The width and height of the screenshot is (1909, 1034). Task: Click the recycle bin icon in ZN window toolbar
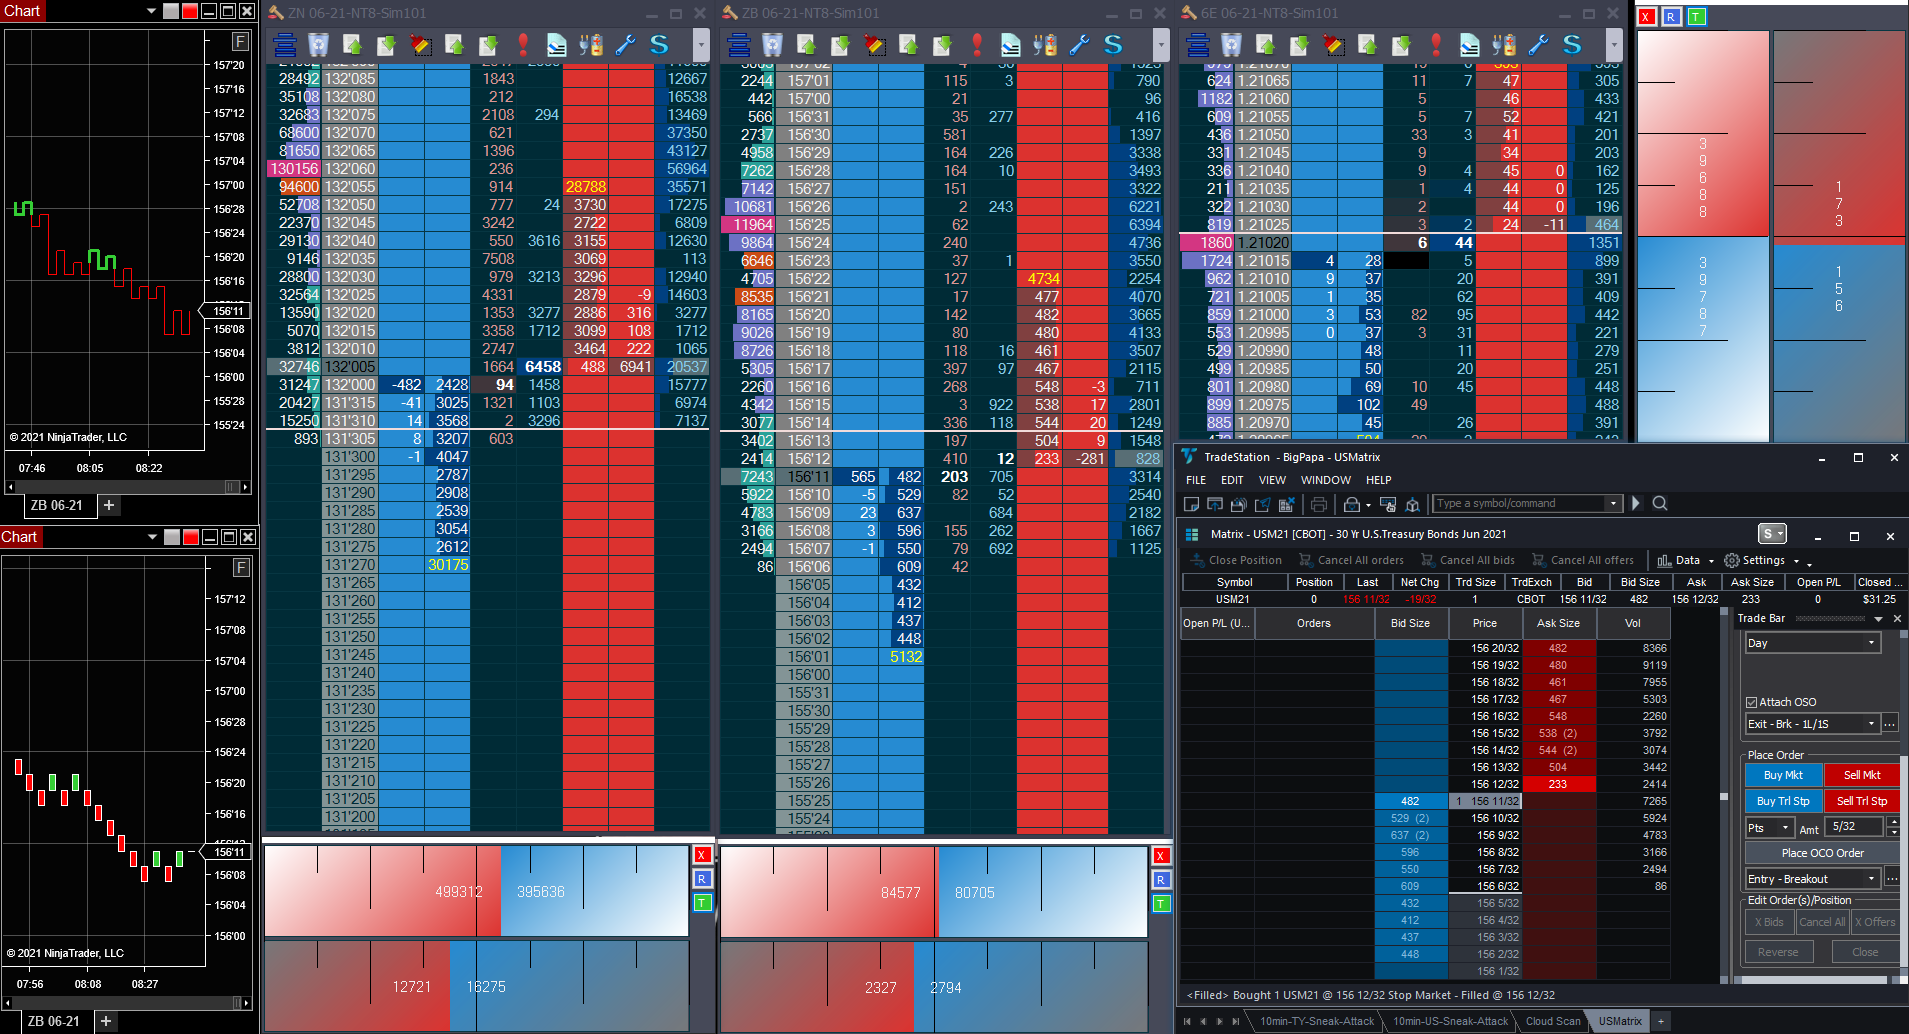[318, 45]
